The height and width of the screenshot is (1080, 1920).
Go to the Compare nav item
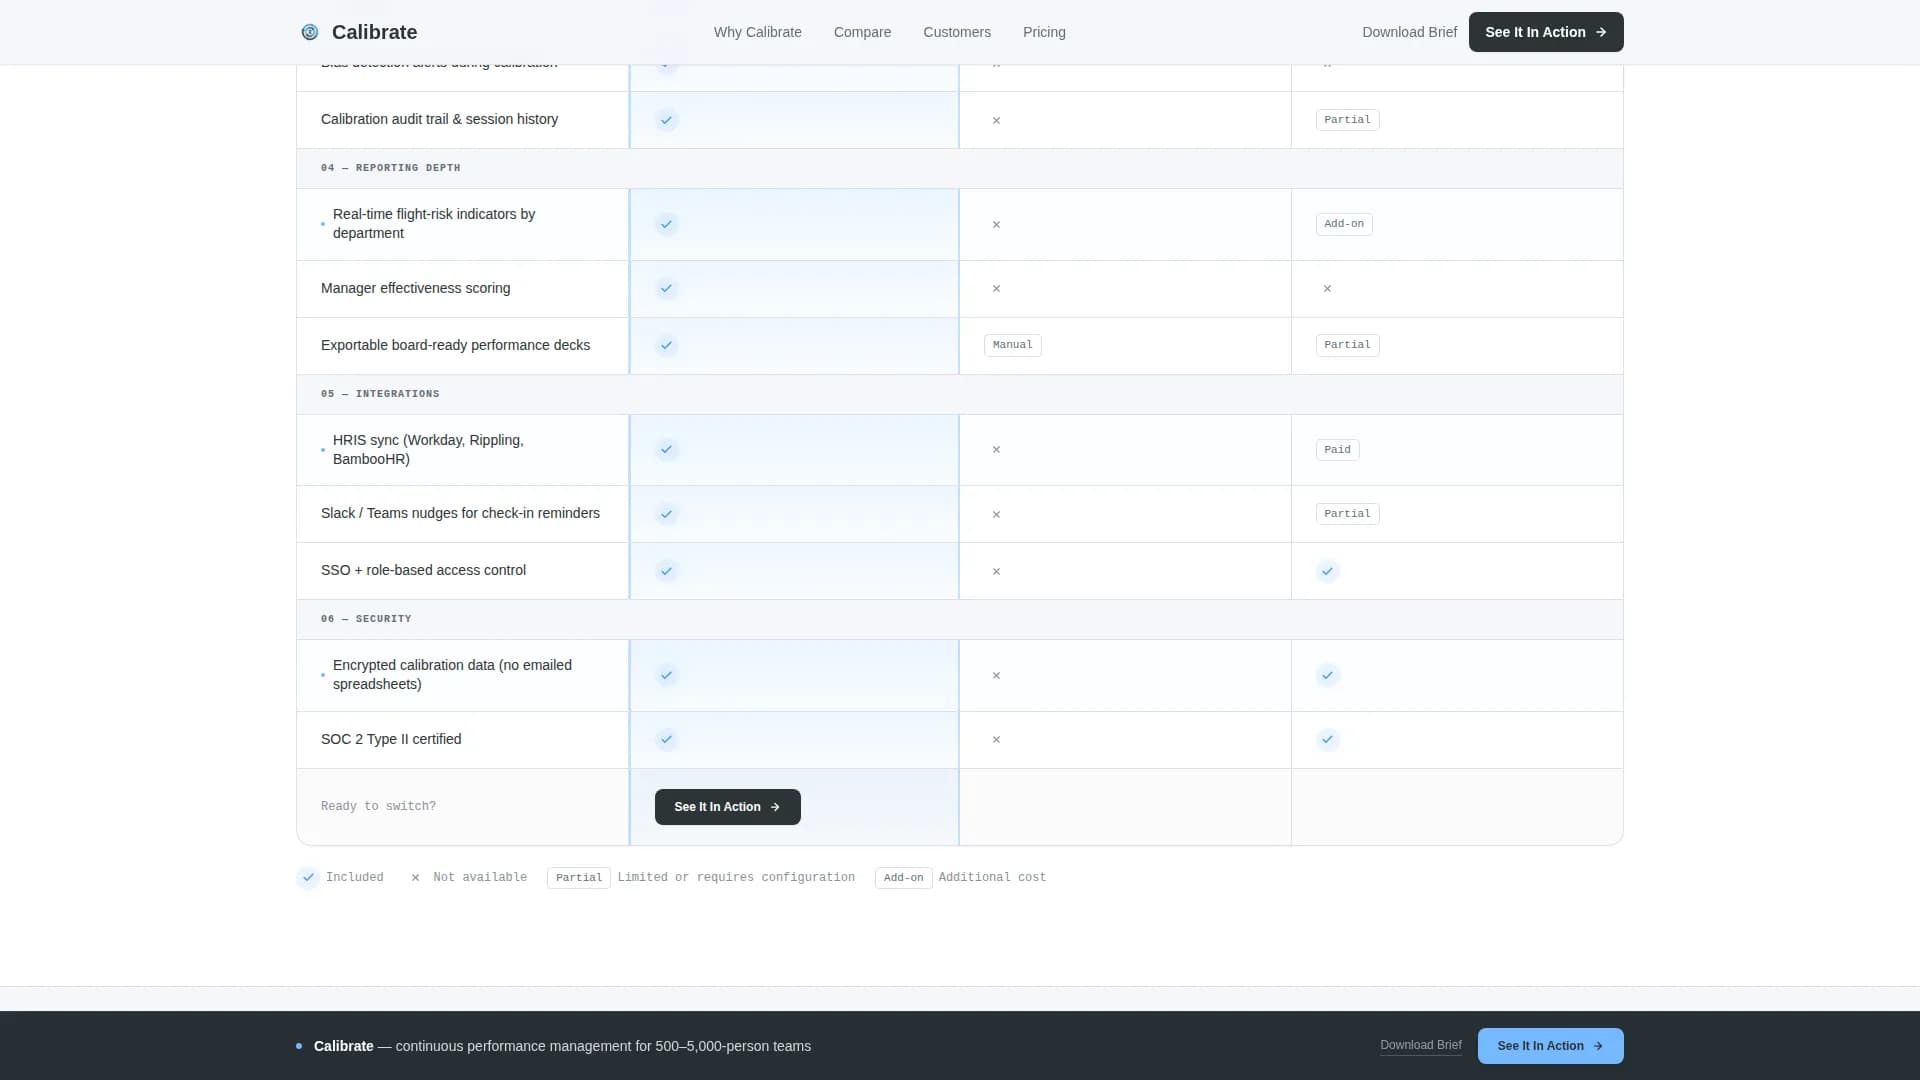(862, 32)
